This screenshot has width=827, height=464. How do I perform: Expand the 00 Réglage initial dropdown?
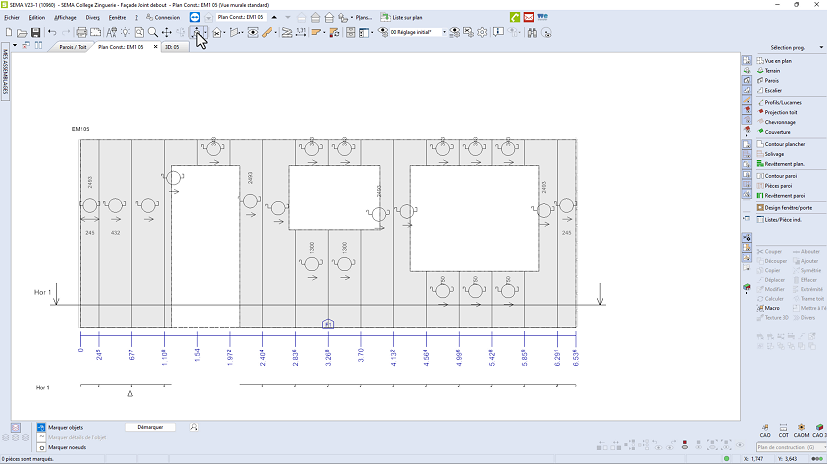(x=444, y=33)
